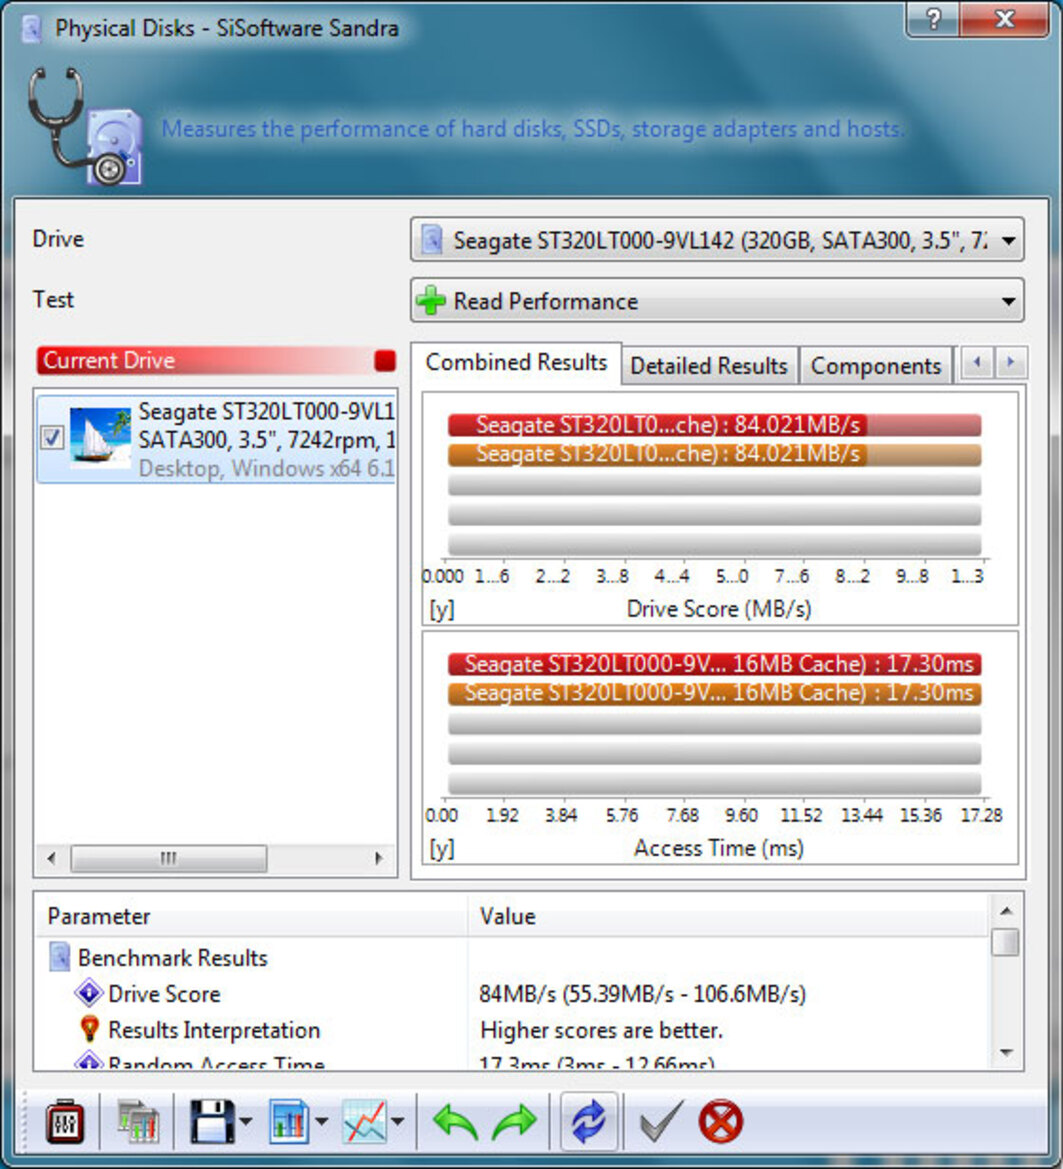Click the 'Access Time (ms)' axis label
This screenshot has width=1063, height=1169.
click(x=719, y=848)
